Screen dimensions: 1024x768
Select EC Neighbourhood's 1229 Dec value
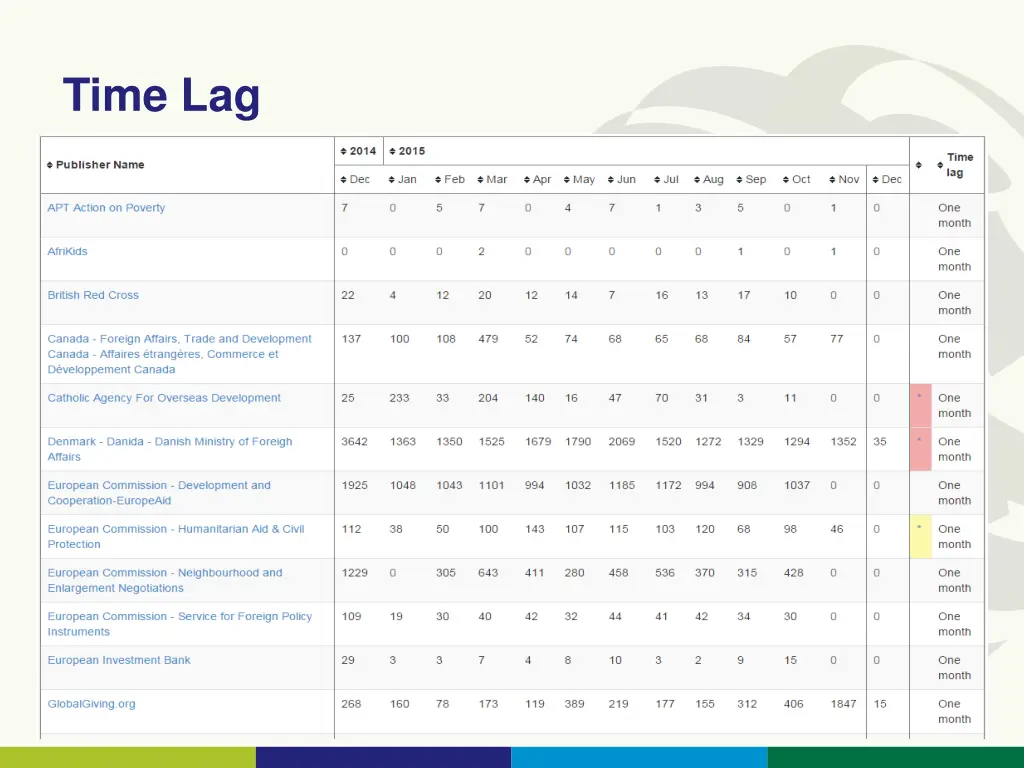[x=354, y=573]
